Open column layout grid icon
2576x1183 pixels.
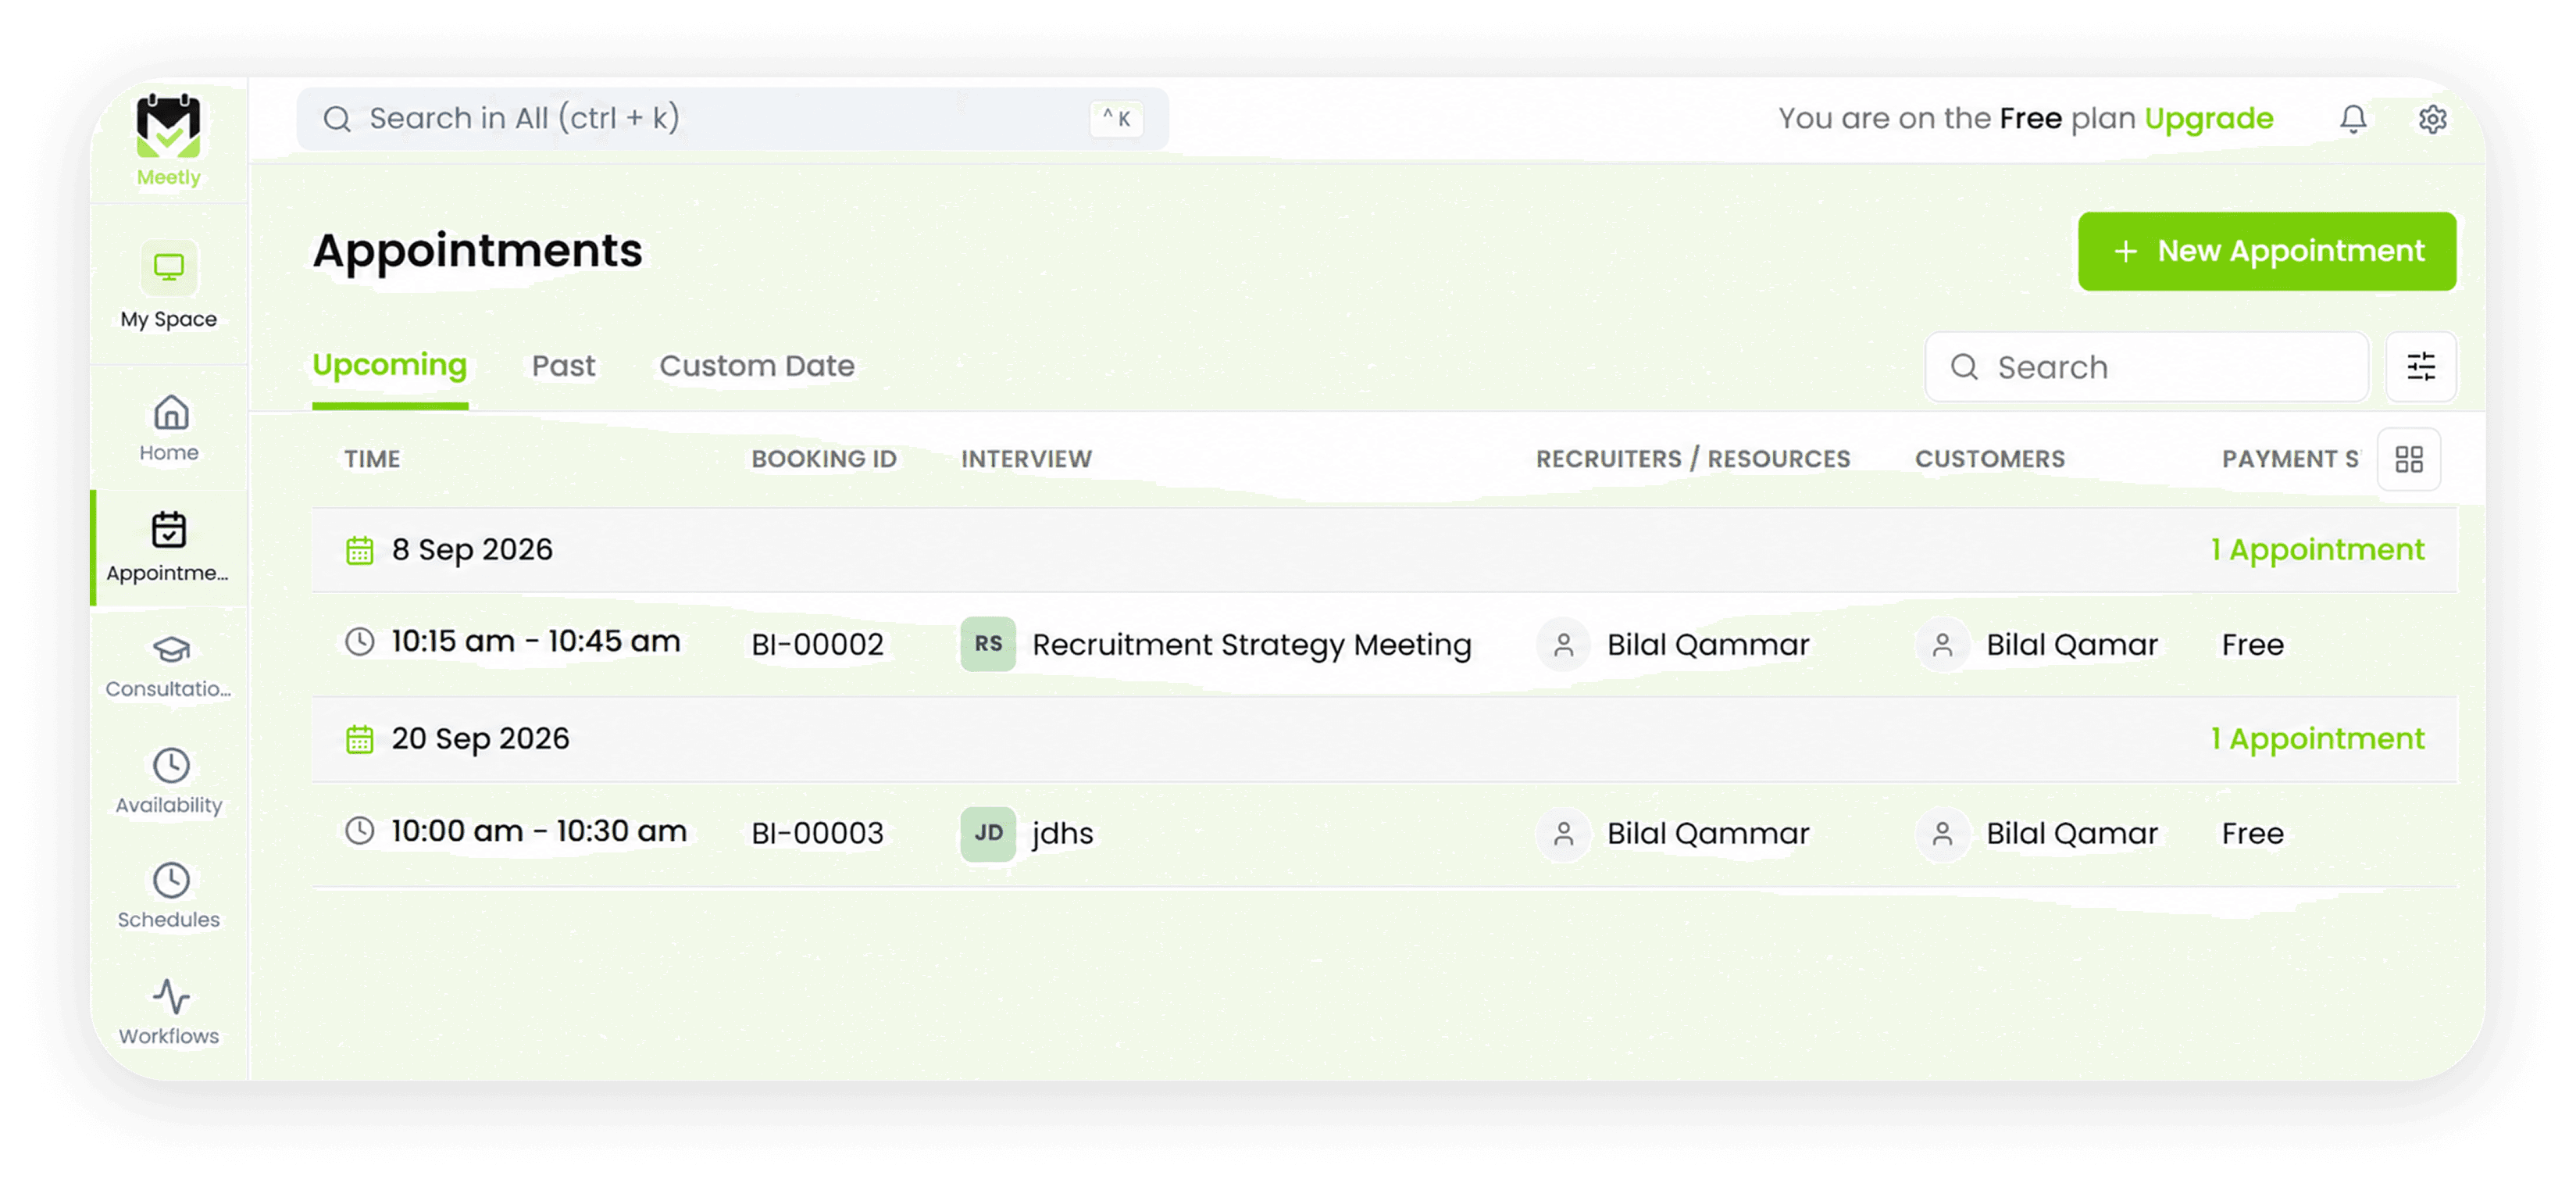[2409, 459]
